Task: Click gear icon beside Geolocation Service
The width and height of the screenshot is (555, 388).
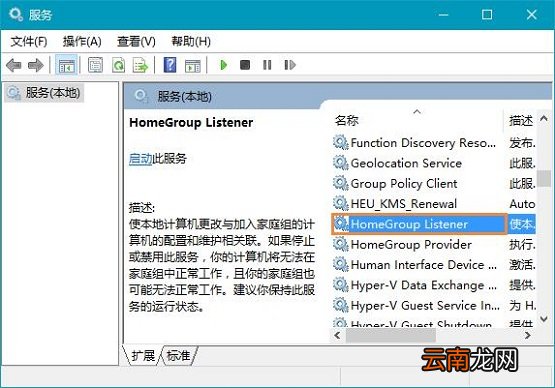Action: pos(341,162)
